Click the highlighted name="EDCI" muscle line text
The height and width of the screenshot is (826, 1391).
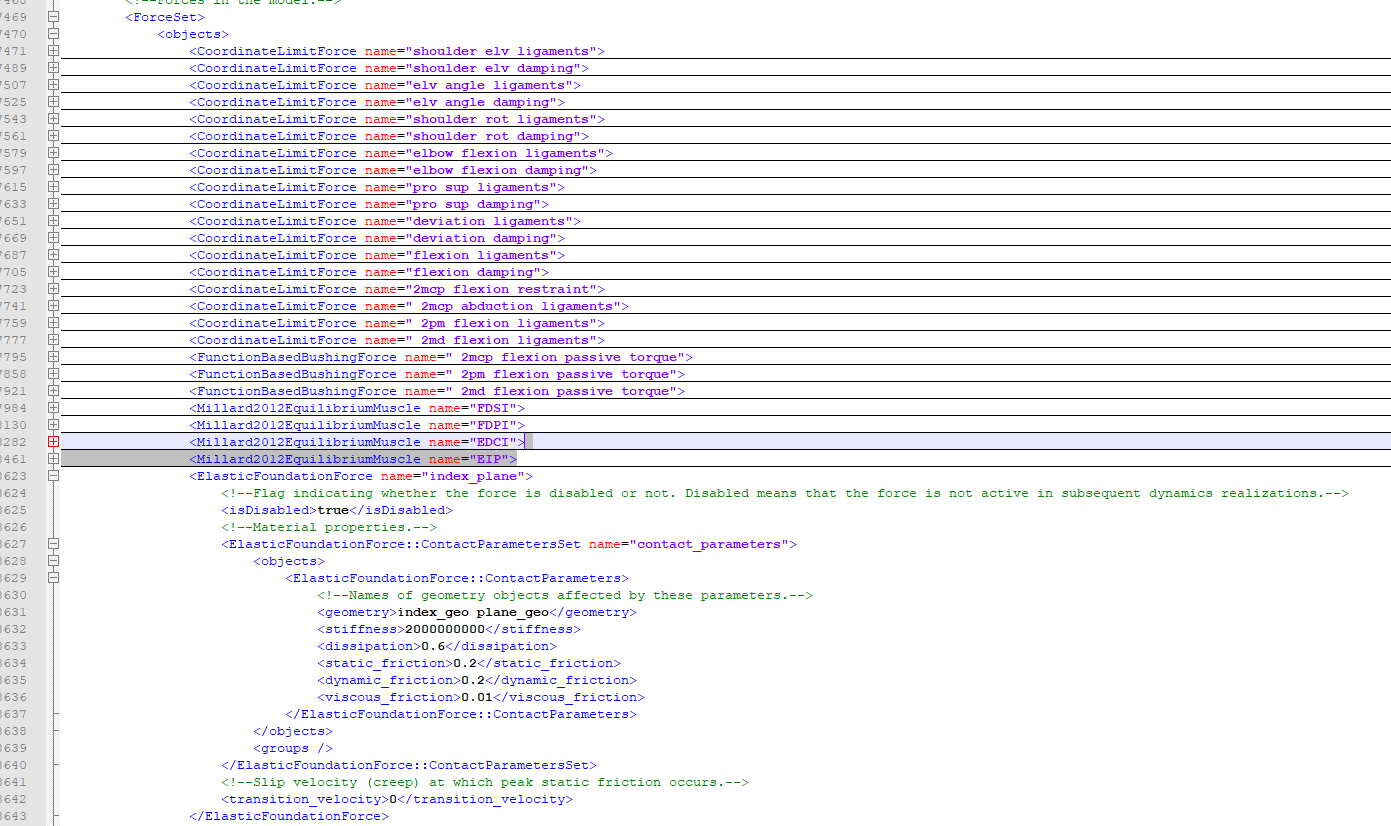357,442
